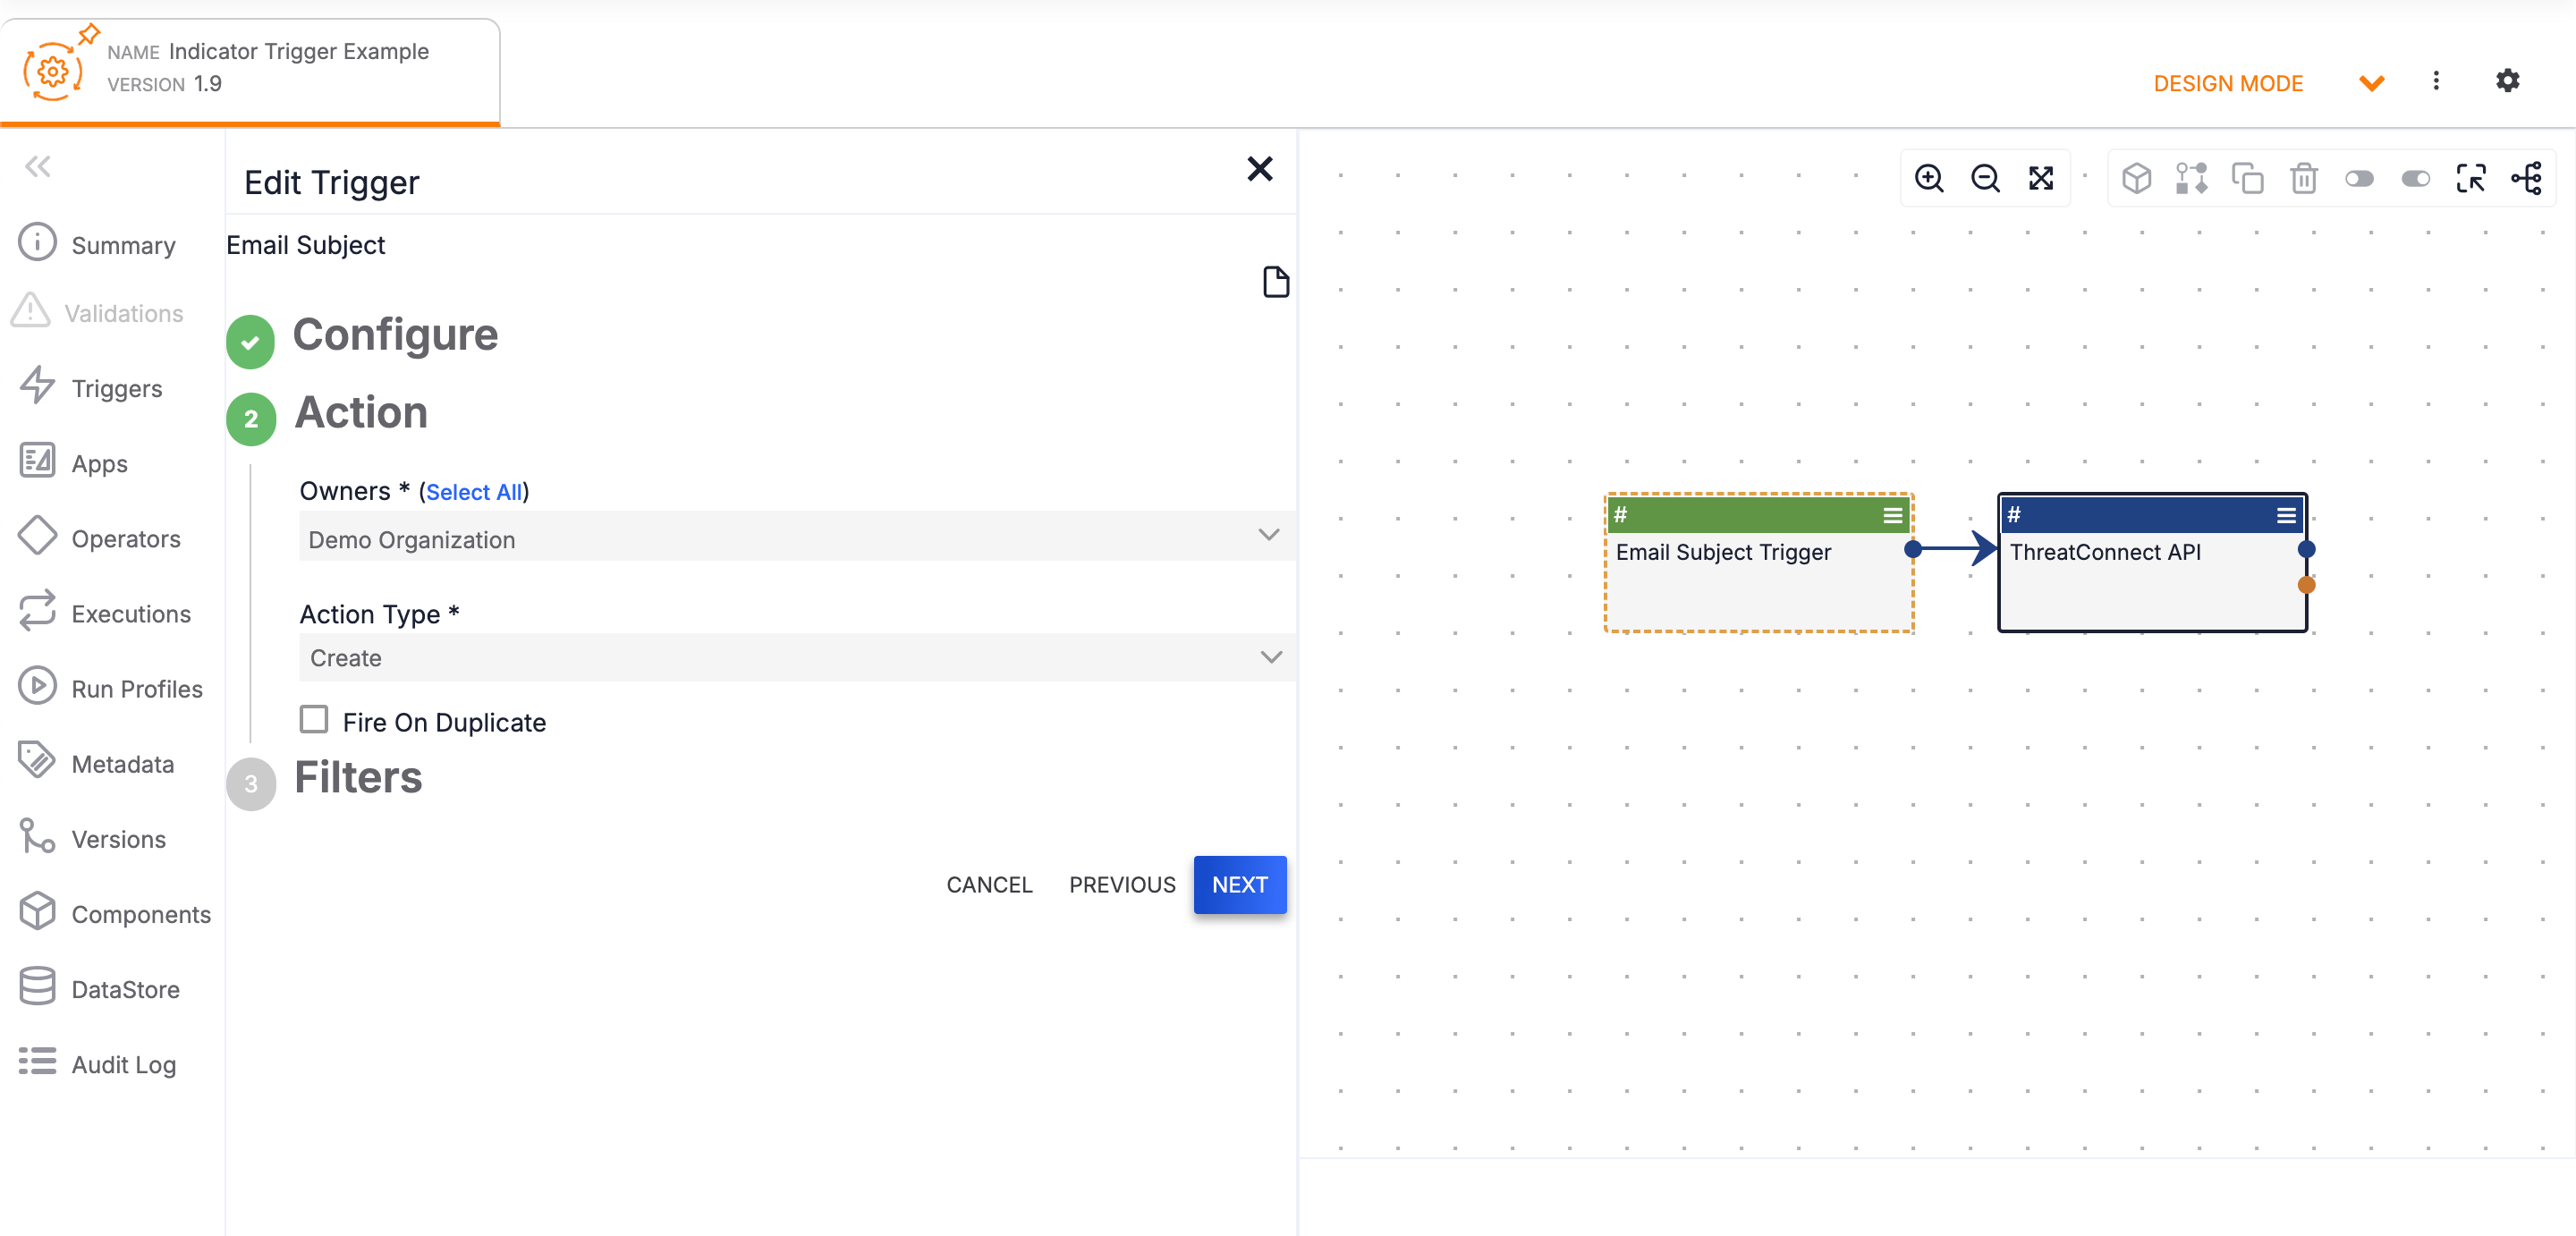The height and width of the screenshot is (1236, 2576).
Task: Close the Edit Trigger panel
Action: (1260, 169)
